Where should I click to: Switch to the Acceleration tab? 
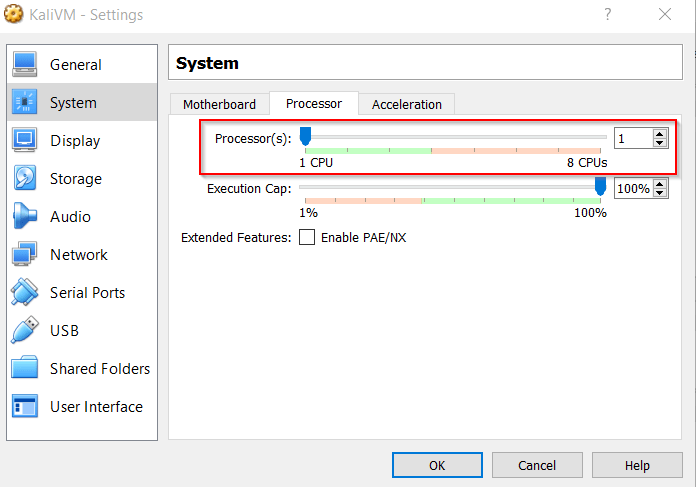406,104
